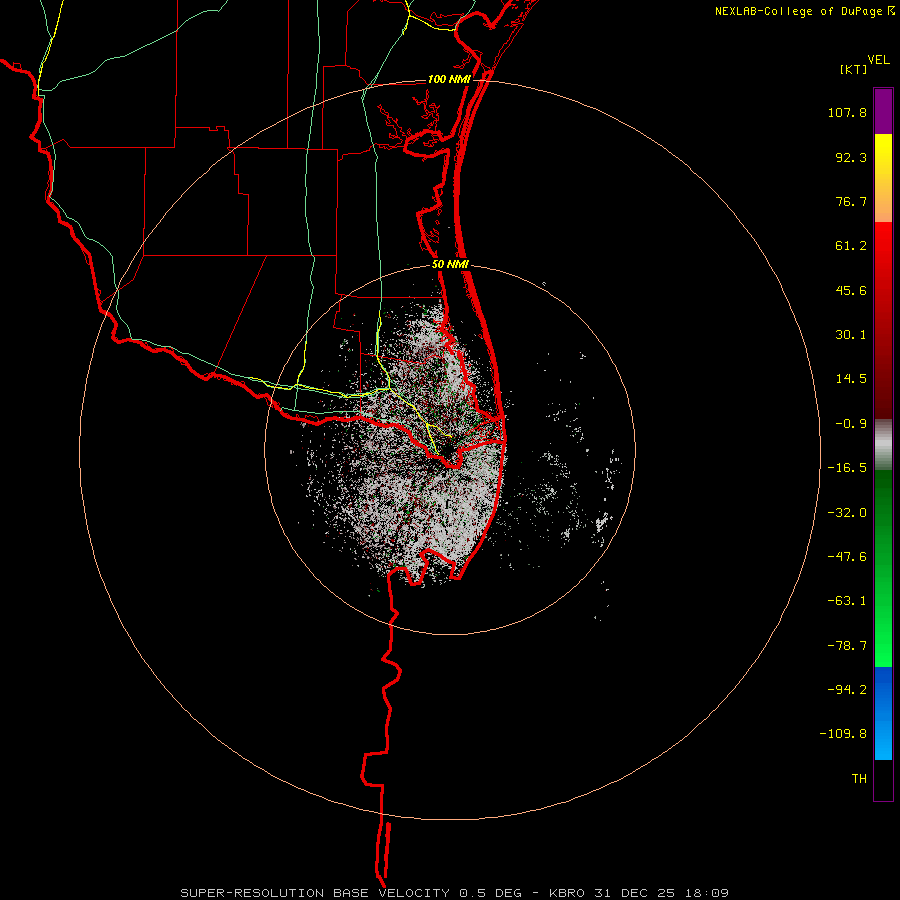Click the 92.3 velocity scale value
Viewport: 900px width, 900px height.
[x=851, y=157]
